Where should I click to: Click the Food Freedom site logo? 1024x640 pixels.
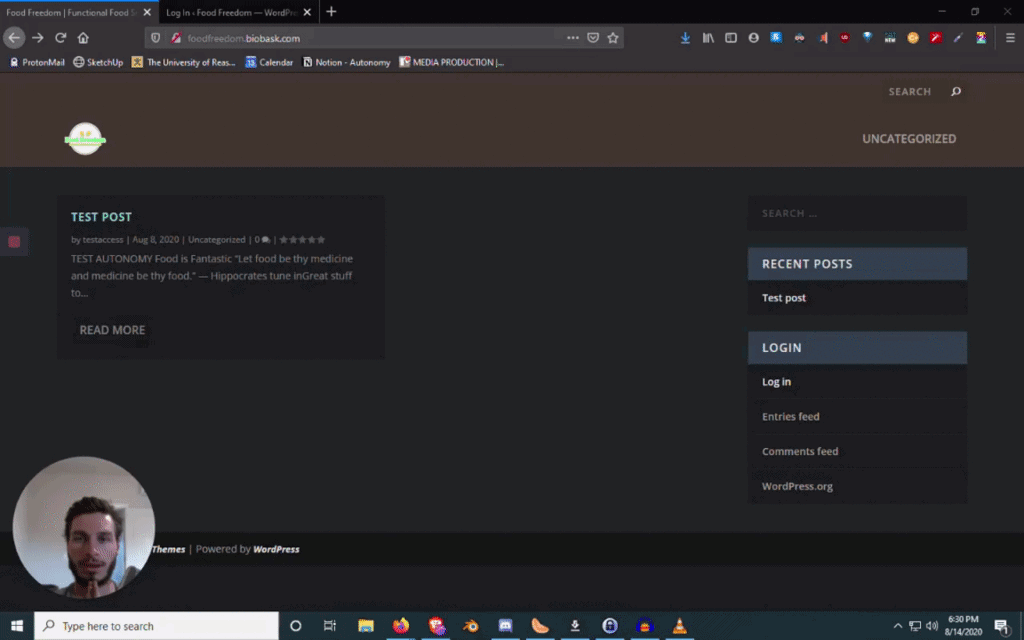click(86, 138)
